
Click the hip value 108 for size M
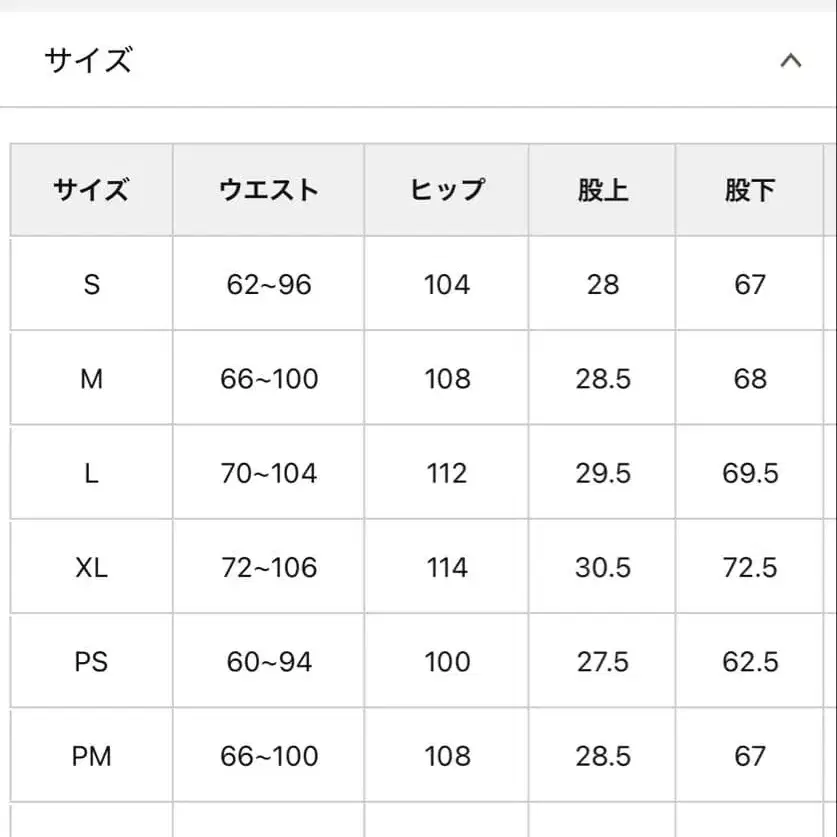[x=446, y=378]
